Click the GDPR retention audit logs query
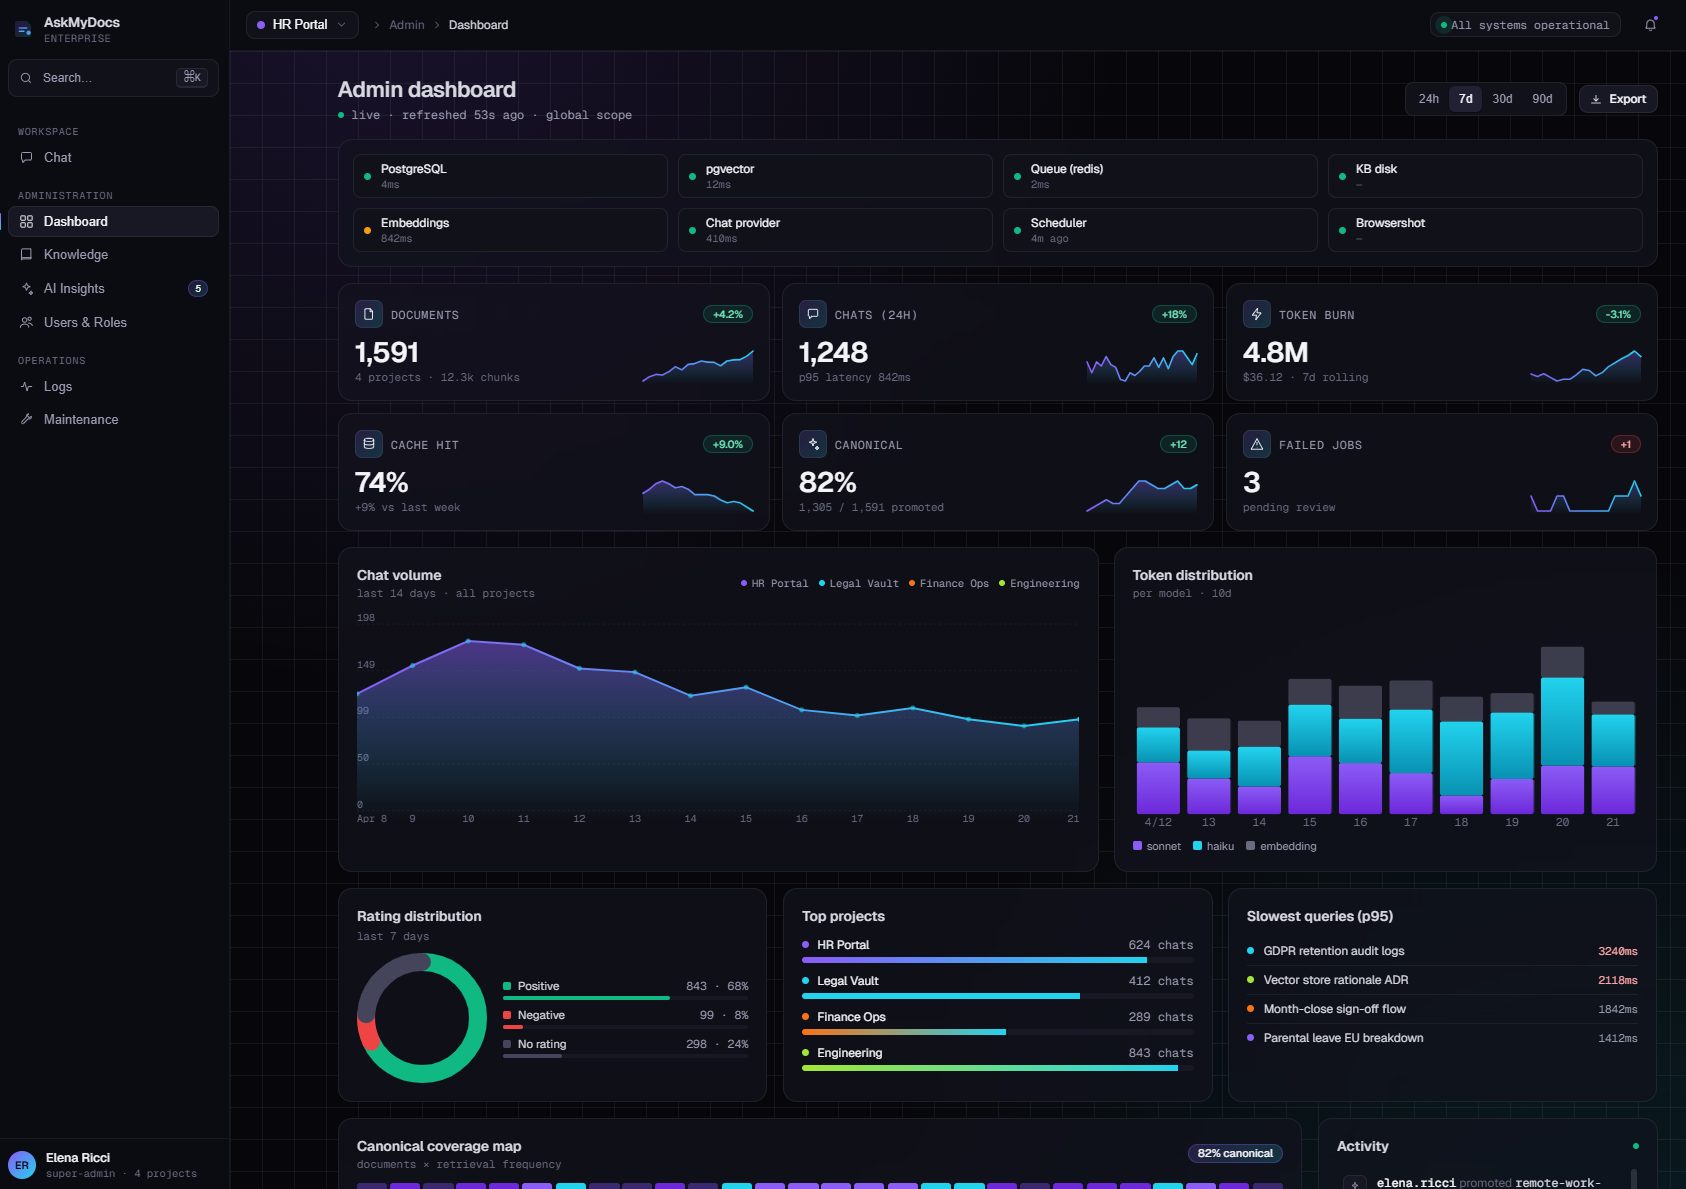The image size is (1686, 1189). [1442, 951]
